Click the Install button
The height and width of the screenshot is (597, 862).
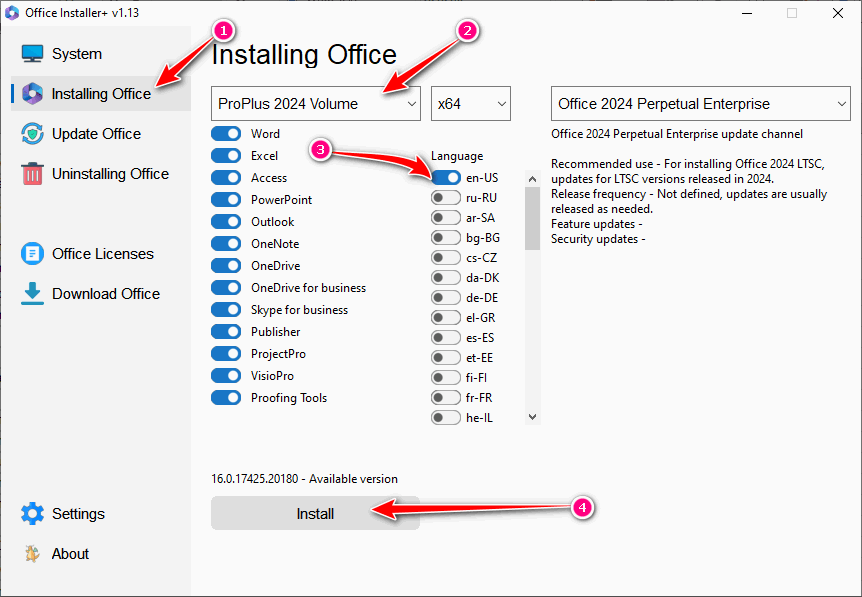coord(316,513)
